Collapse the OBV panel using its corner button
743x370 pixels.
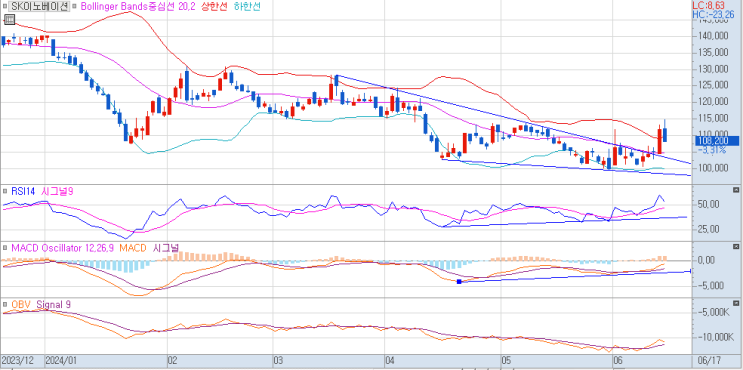point(736,303)
